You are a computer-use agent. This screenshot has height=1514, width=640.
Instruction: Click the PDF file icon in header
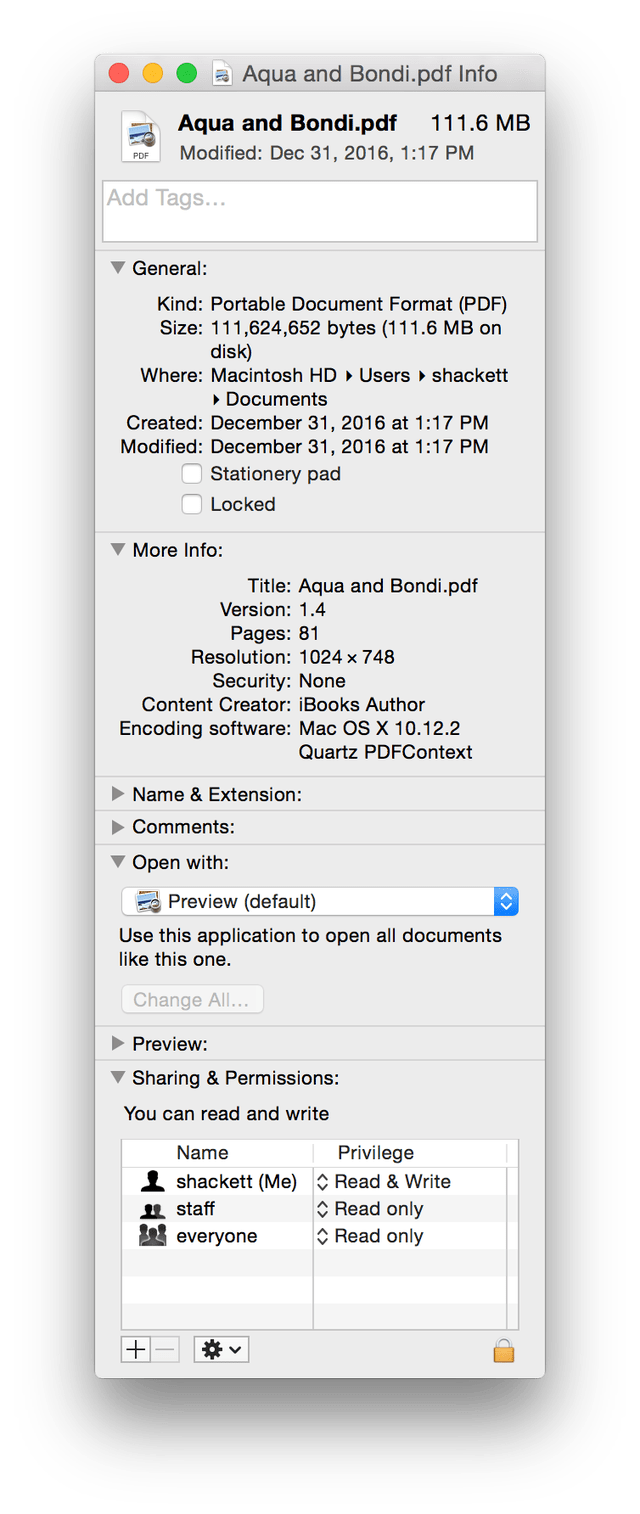(141, 137)
